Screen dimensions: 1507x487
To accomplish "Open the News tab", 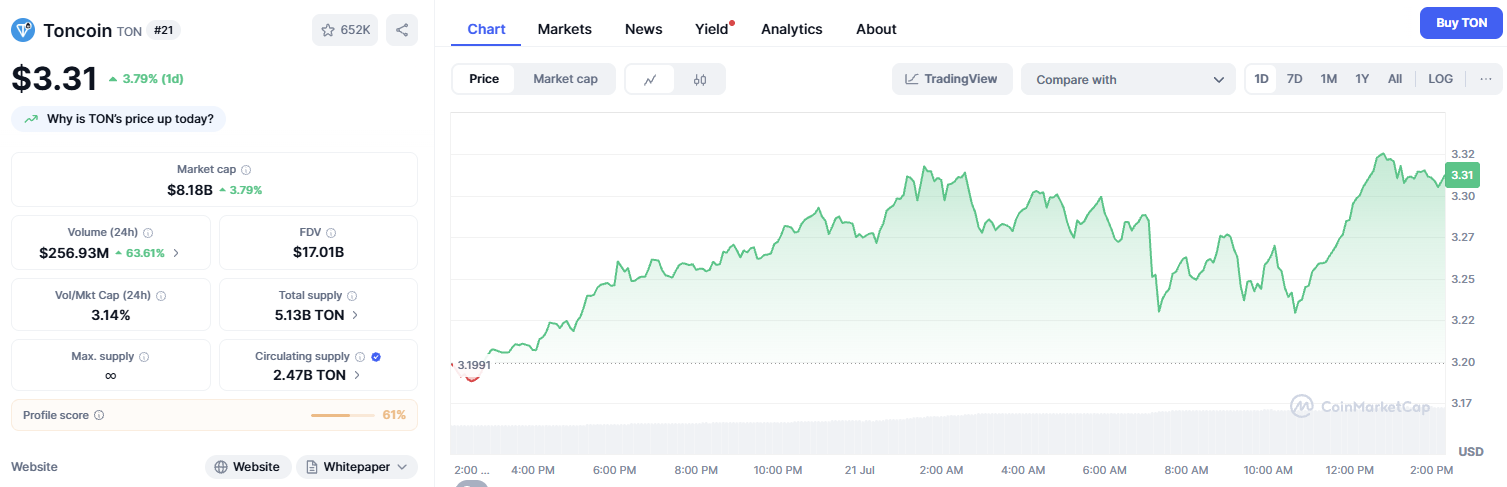I will click(x=644, y=29).
